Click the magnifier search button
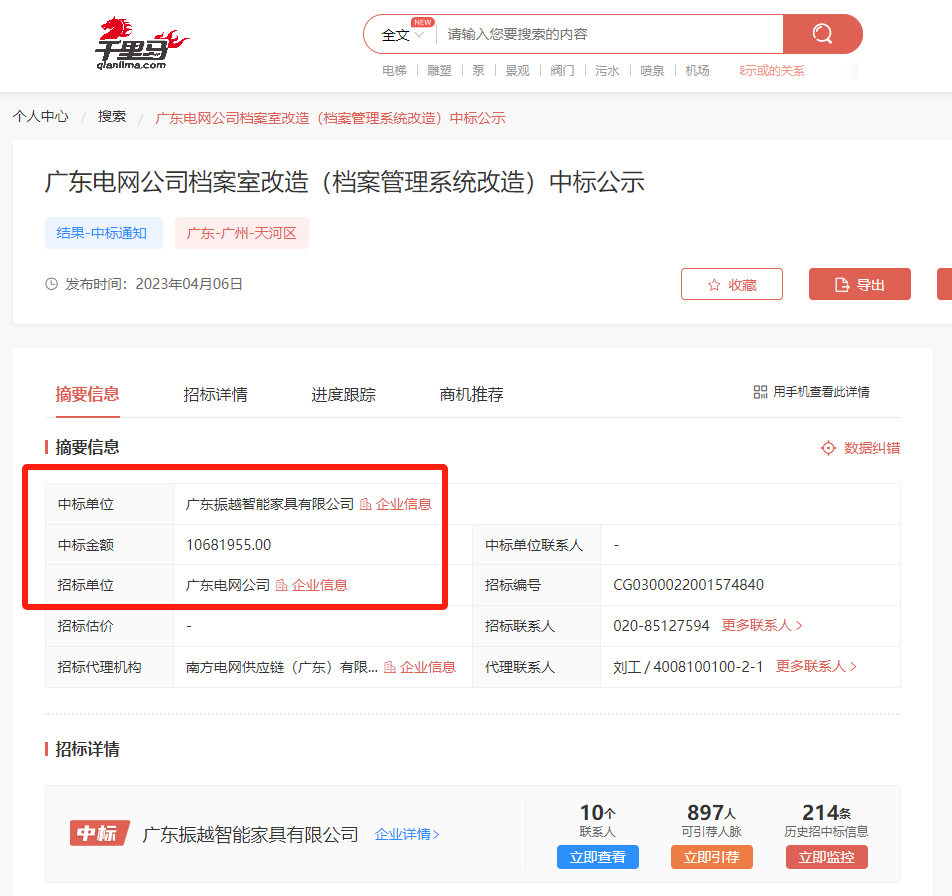Image resolution: width=952 pixels, height=896 pixels. tap(822, 34)
